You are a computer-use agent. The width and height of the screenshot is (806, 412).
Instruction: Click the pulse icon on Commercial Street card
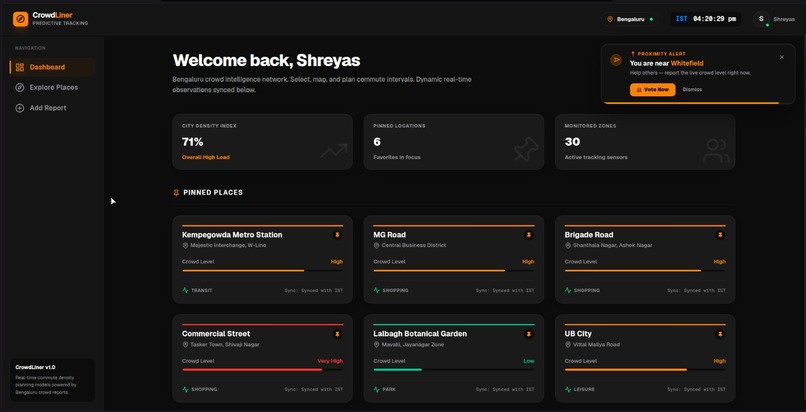tap(186, 390)
